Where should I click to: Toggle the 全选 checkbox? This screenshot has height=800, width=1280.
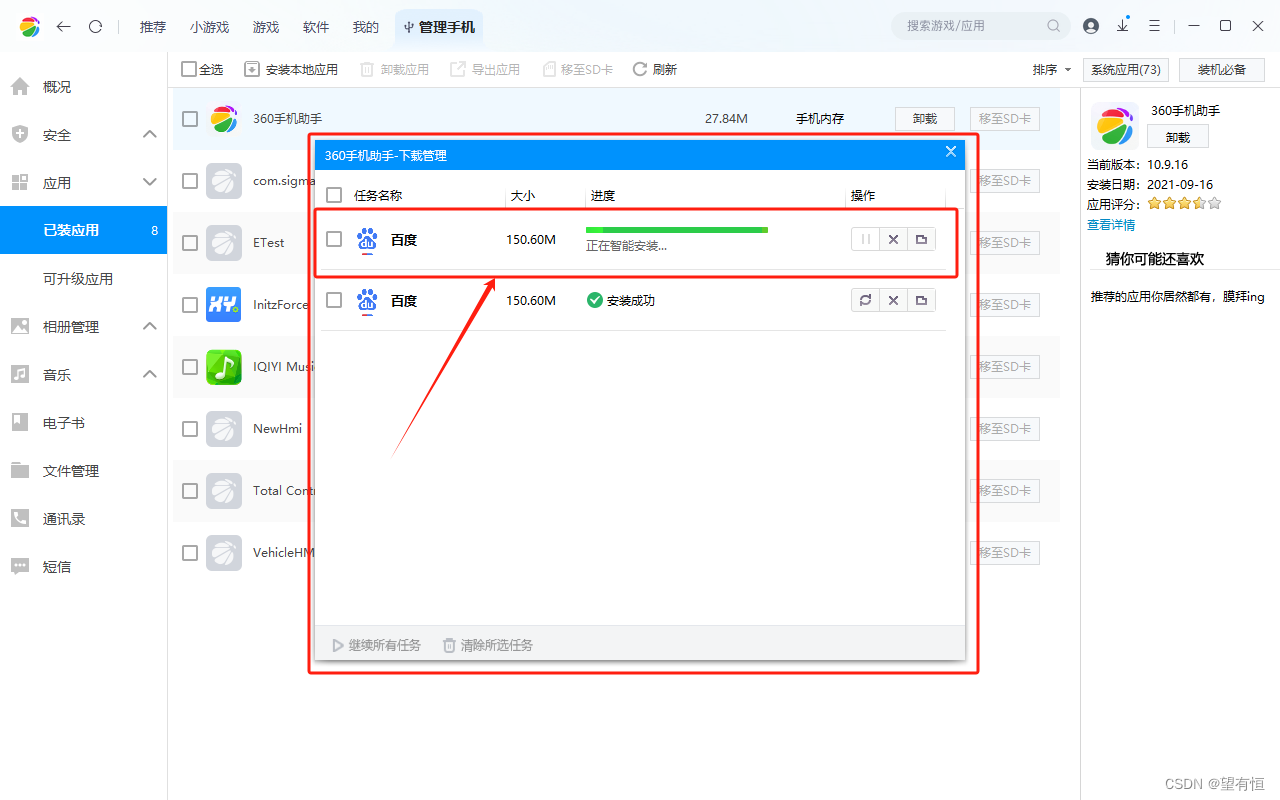tap(189, 69)
